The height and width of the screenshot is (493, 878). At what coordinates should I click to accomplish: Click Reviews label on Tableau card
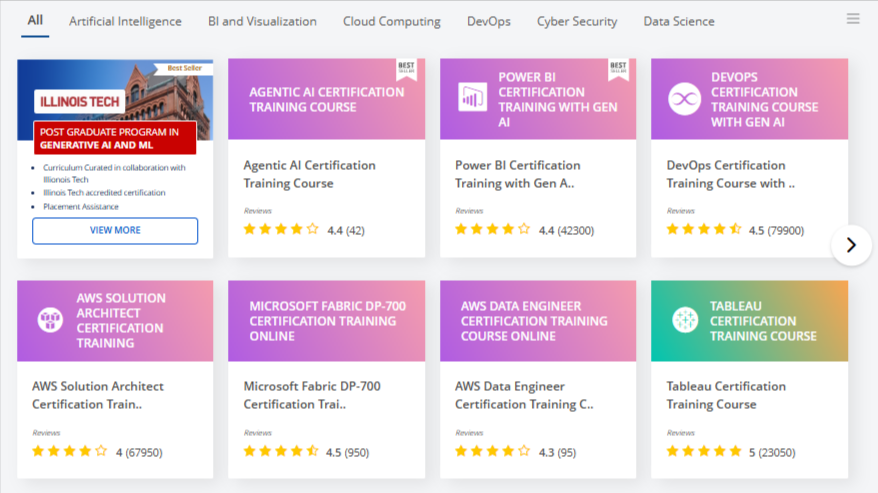tap(680, 432)
